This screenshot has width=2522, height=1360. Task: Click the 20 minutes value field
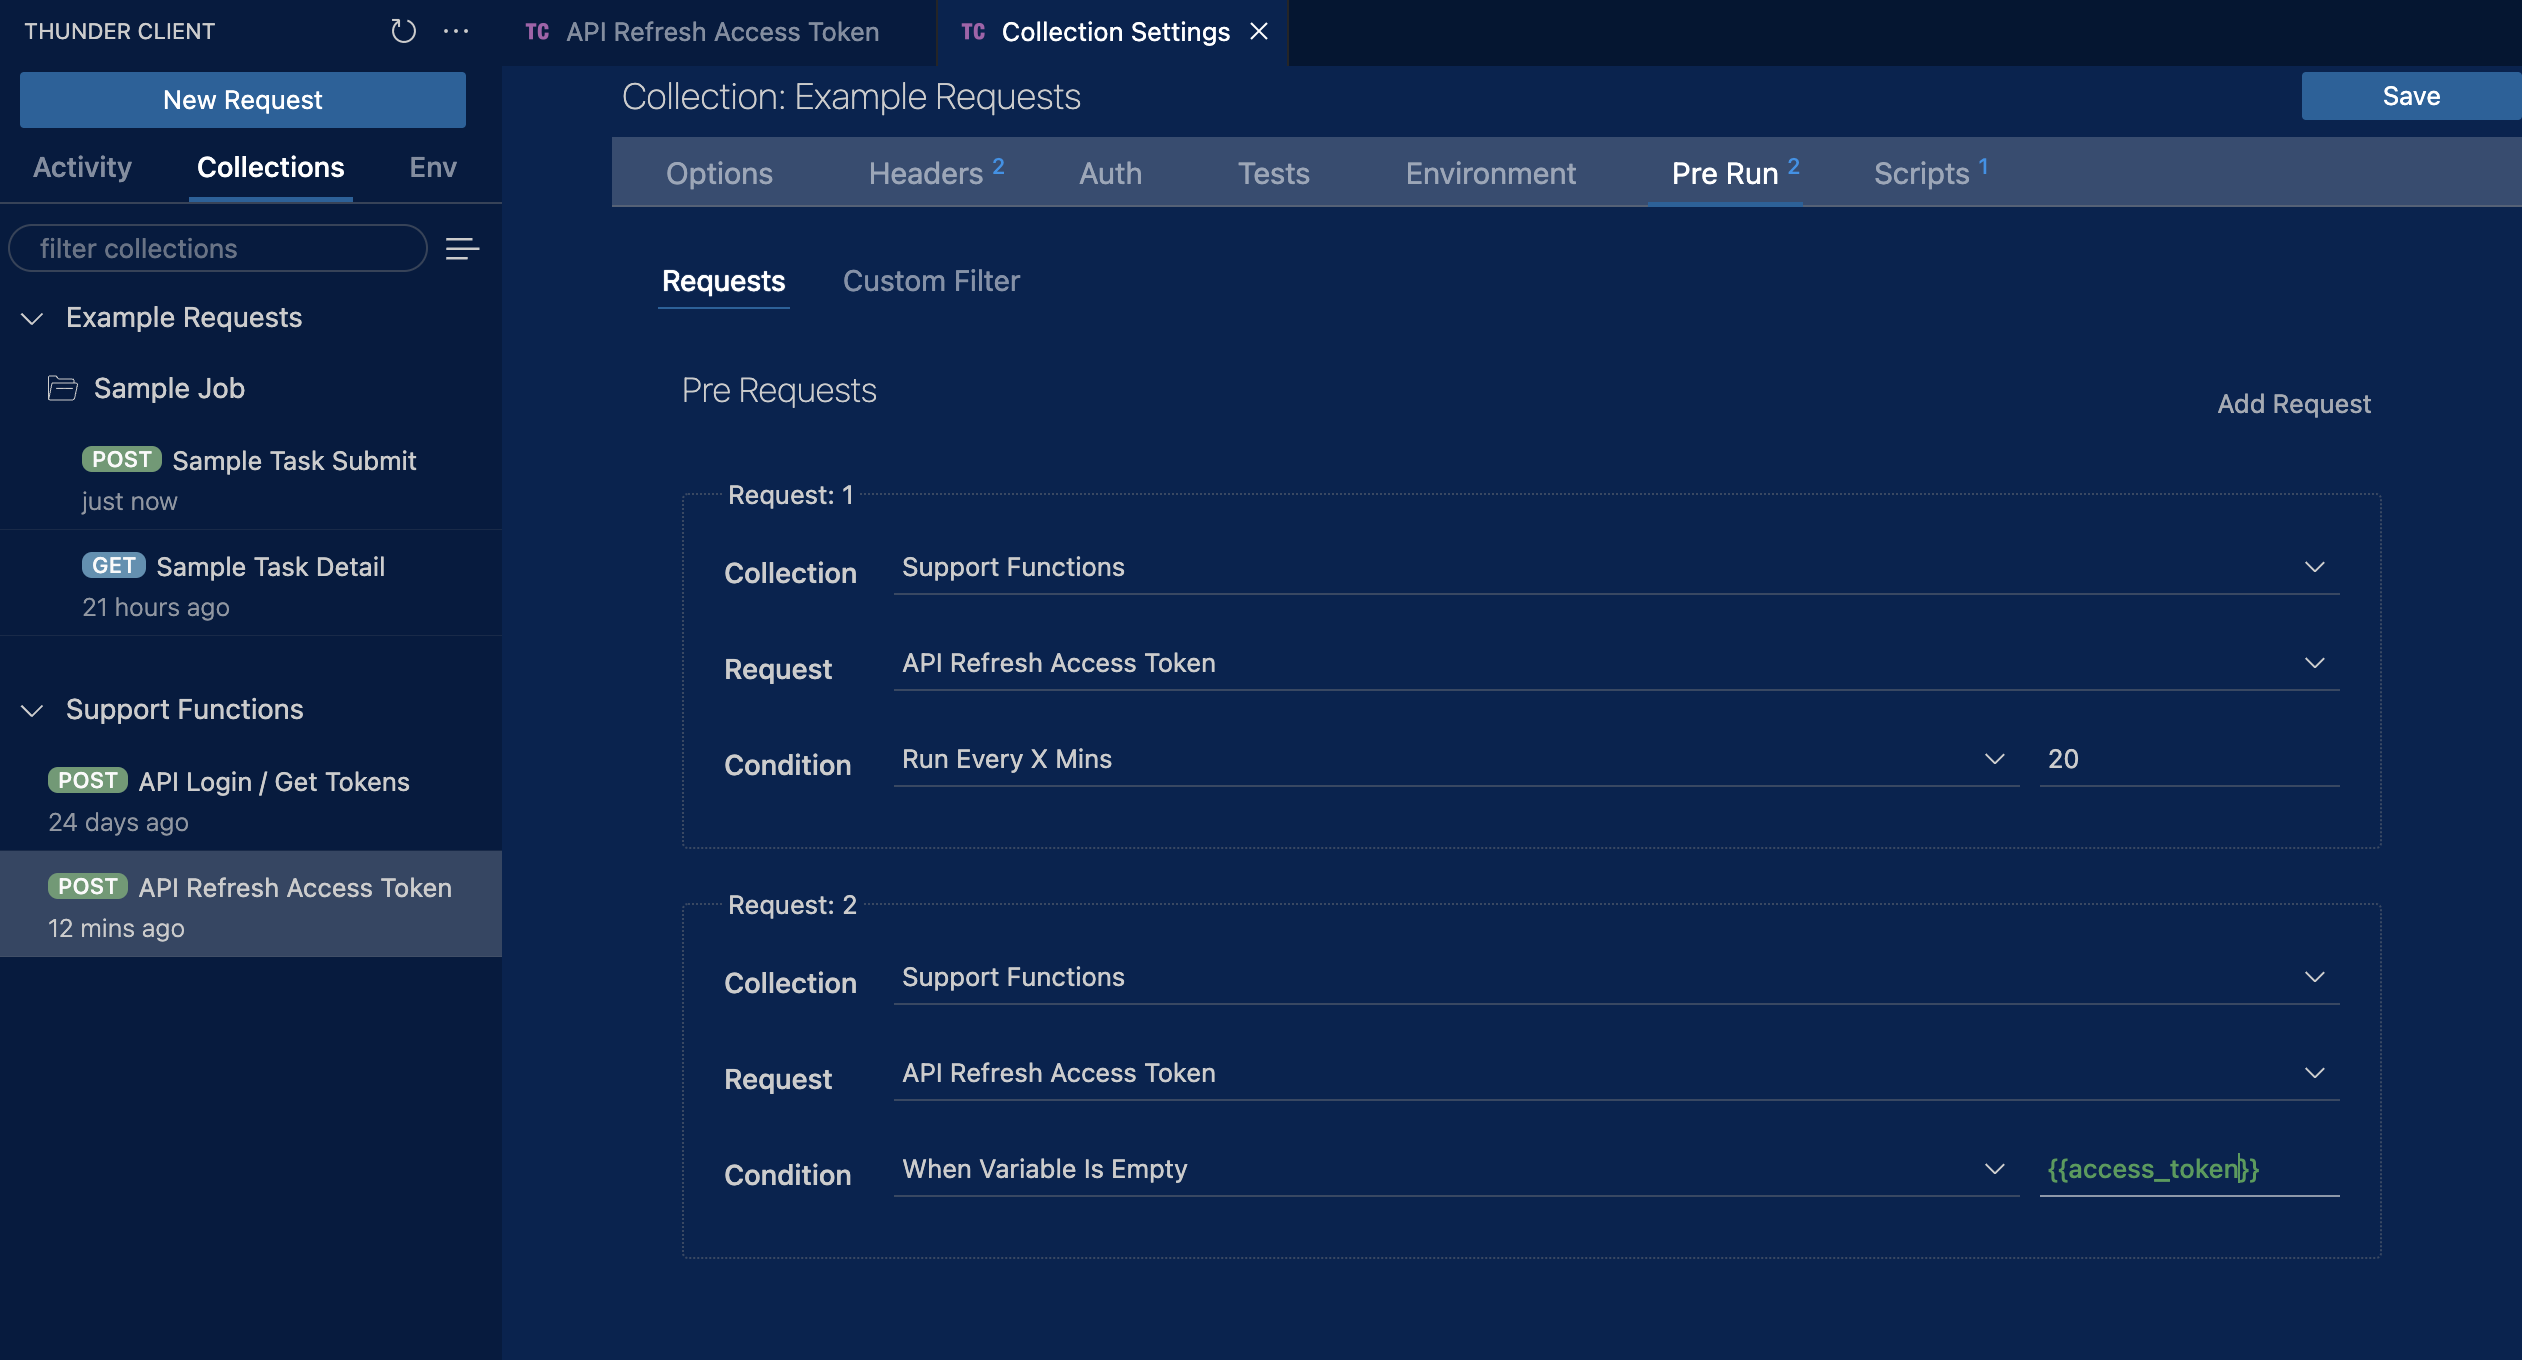(x=2188, y=759)
